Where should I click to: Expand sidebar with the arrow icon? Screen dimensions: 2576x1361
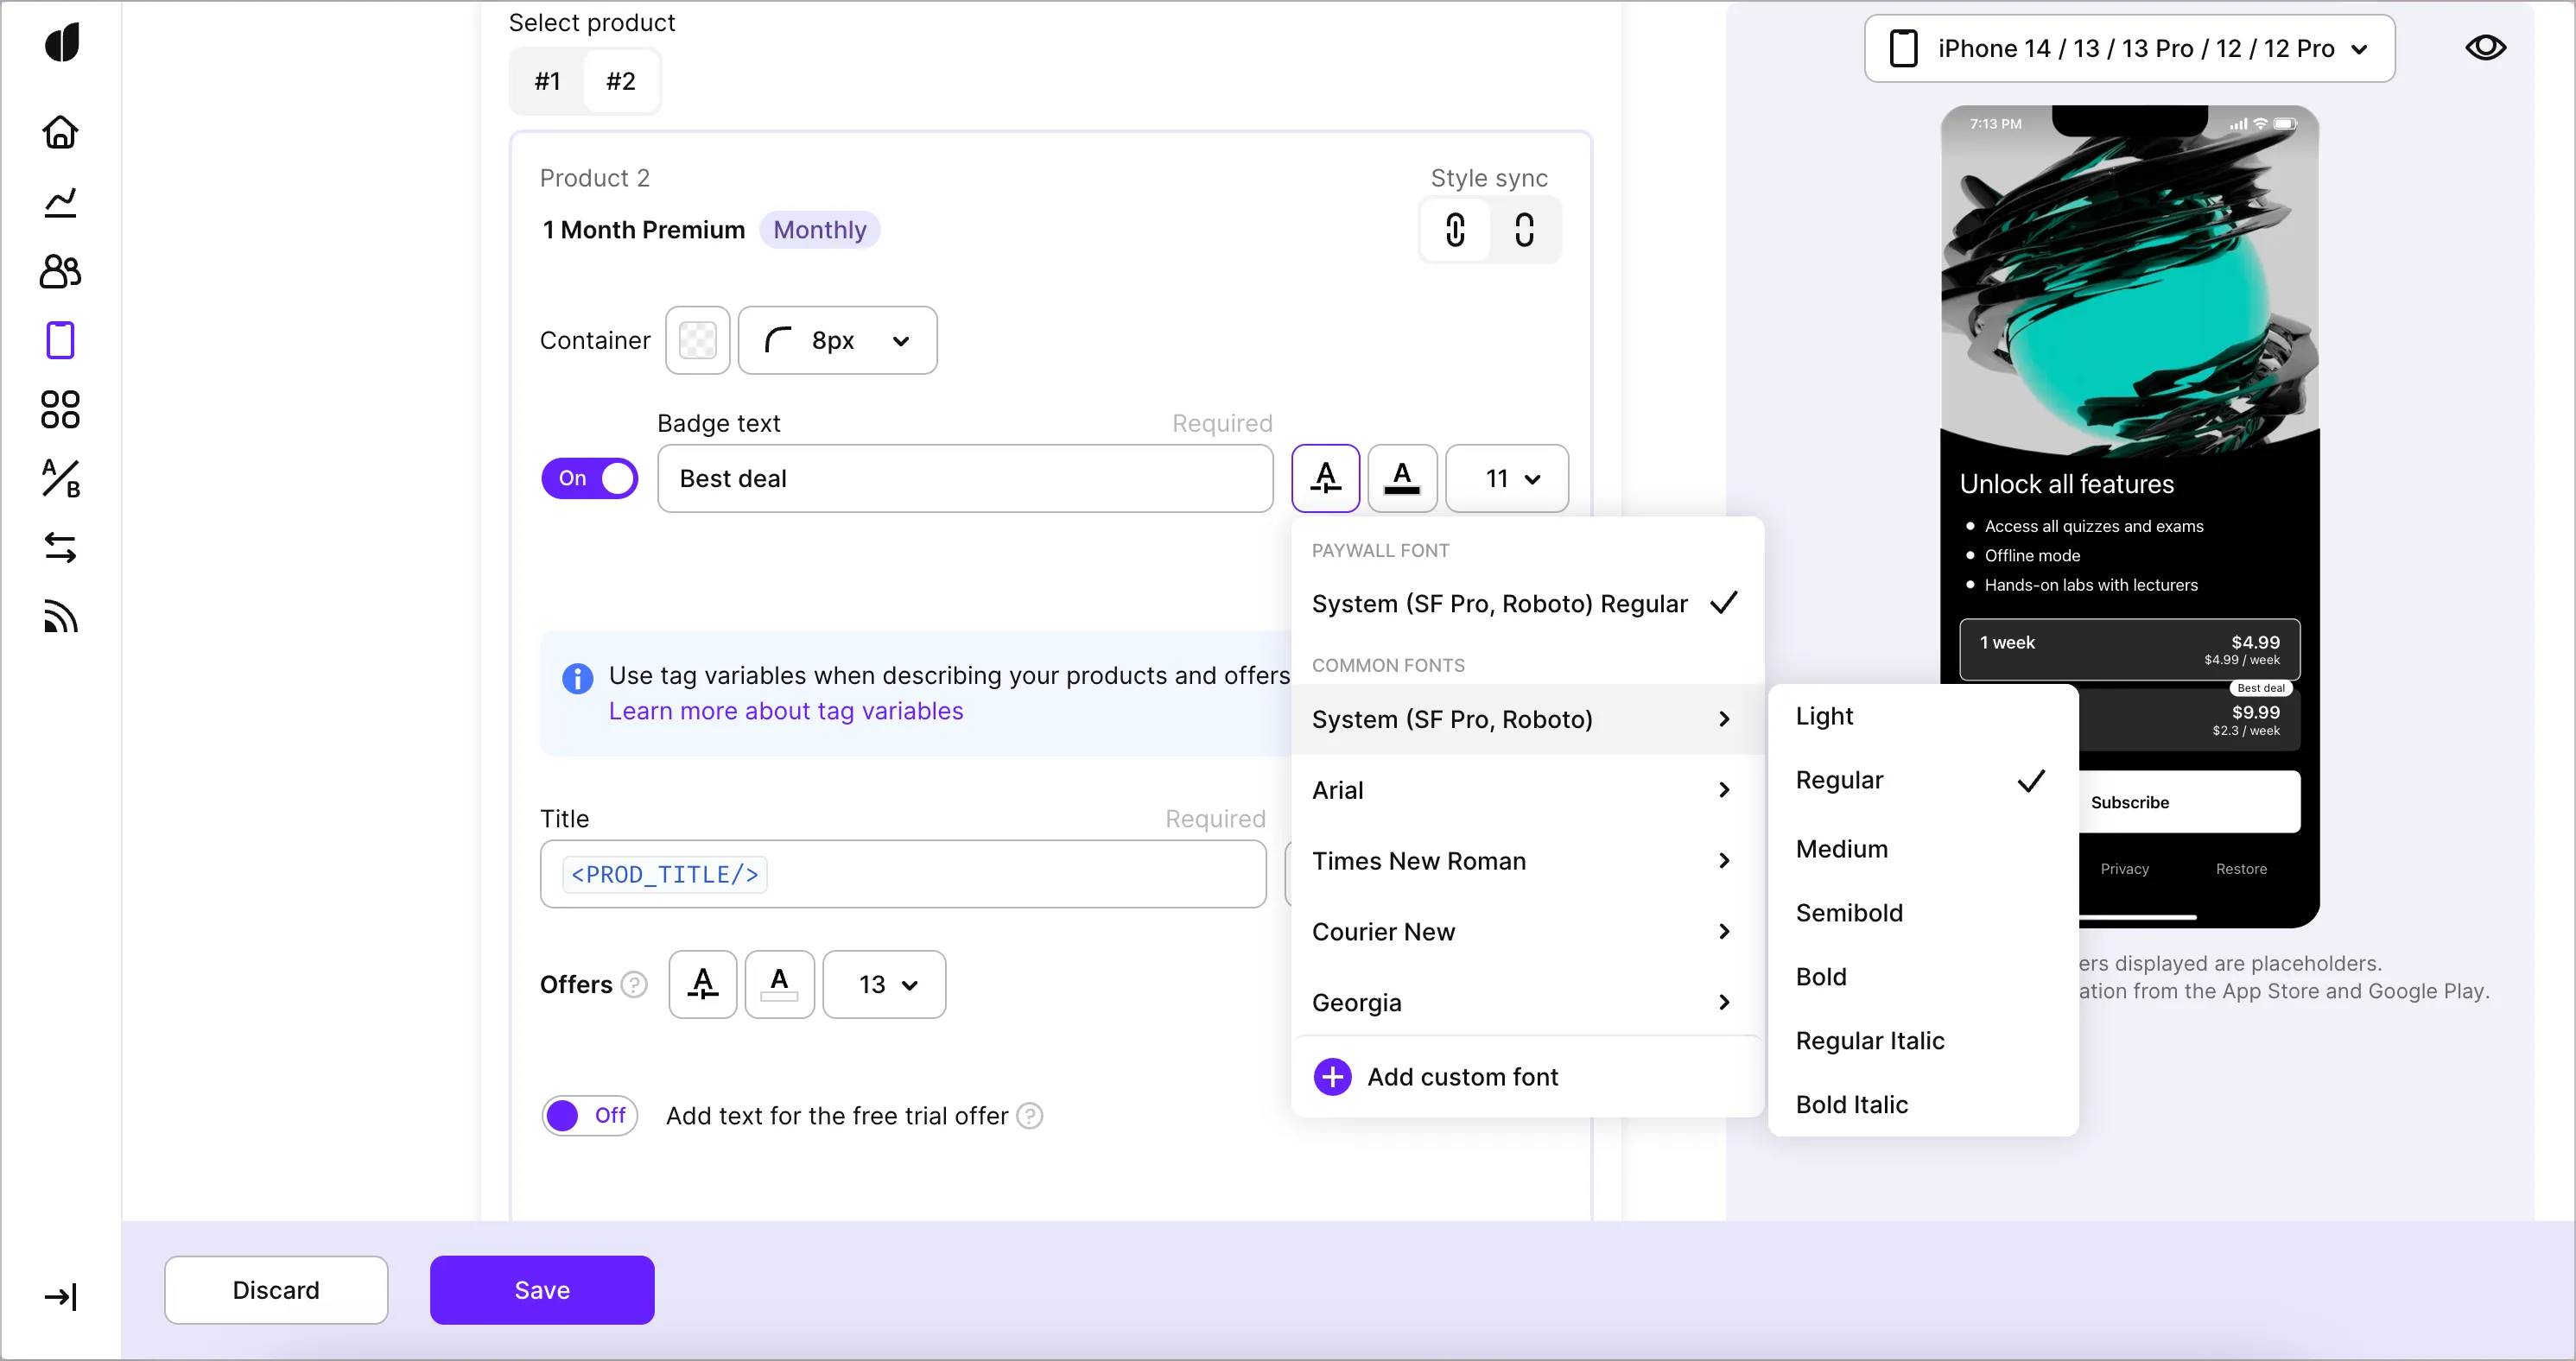[x=60, y=1297]
